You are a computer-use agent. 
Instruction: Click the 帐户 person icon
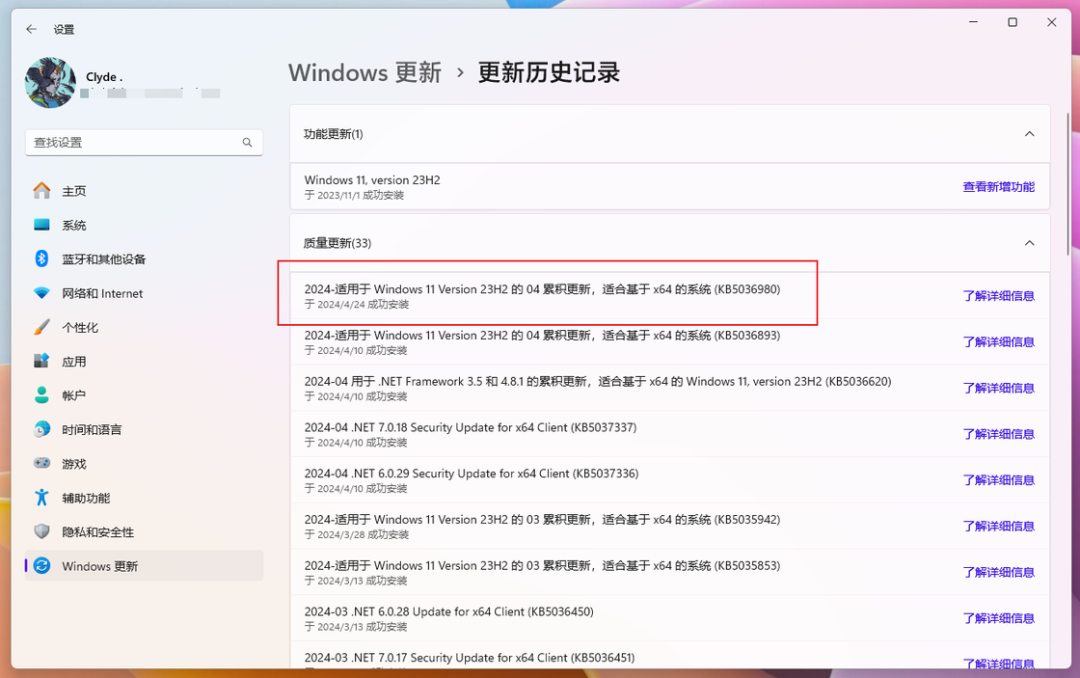(42, 396)
